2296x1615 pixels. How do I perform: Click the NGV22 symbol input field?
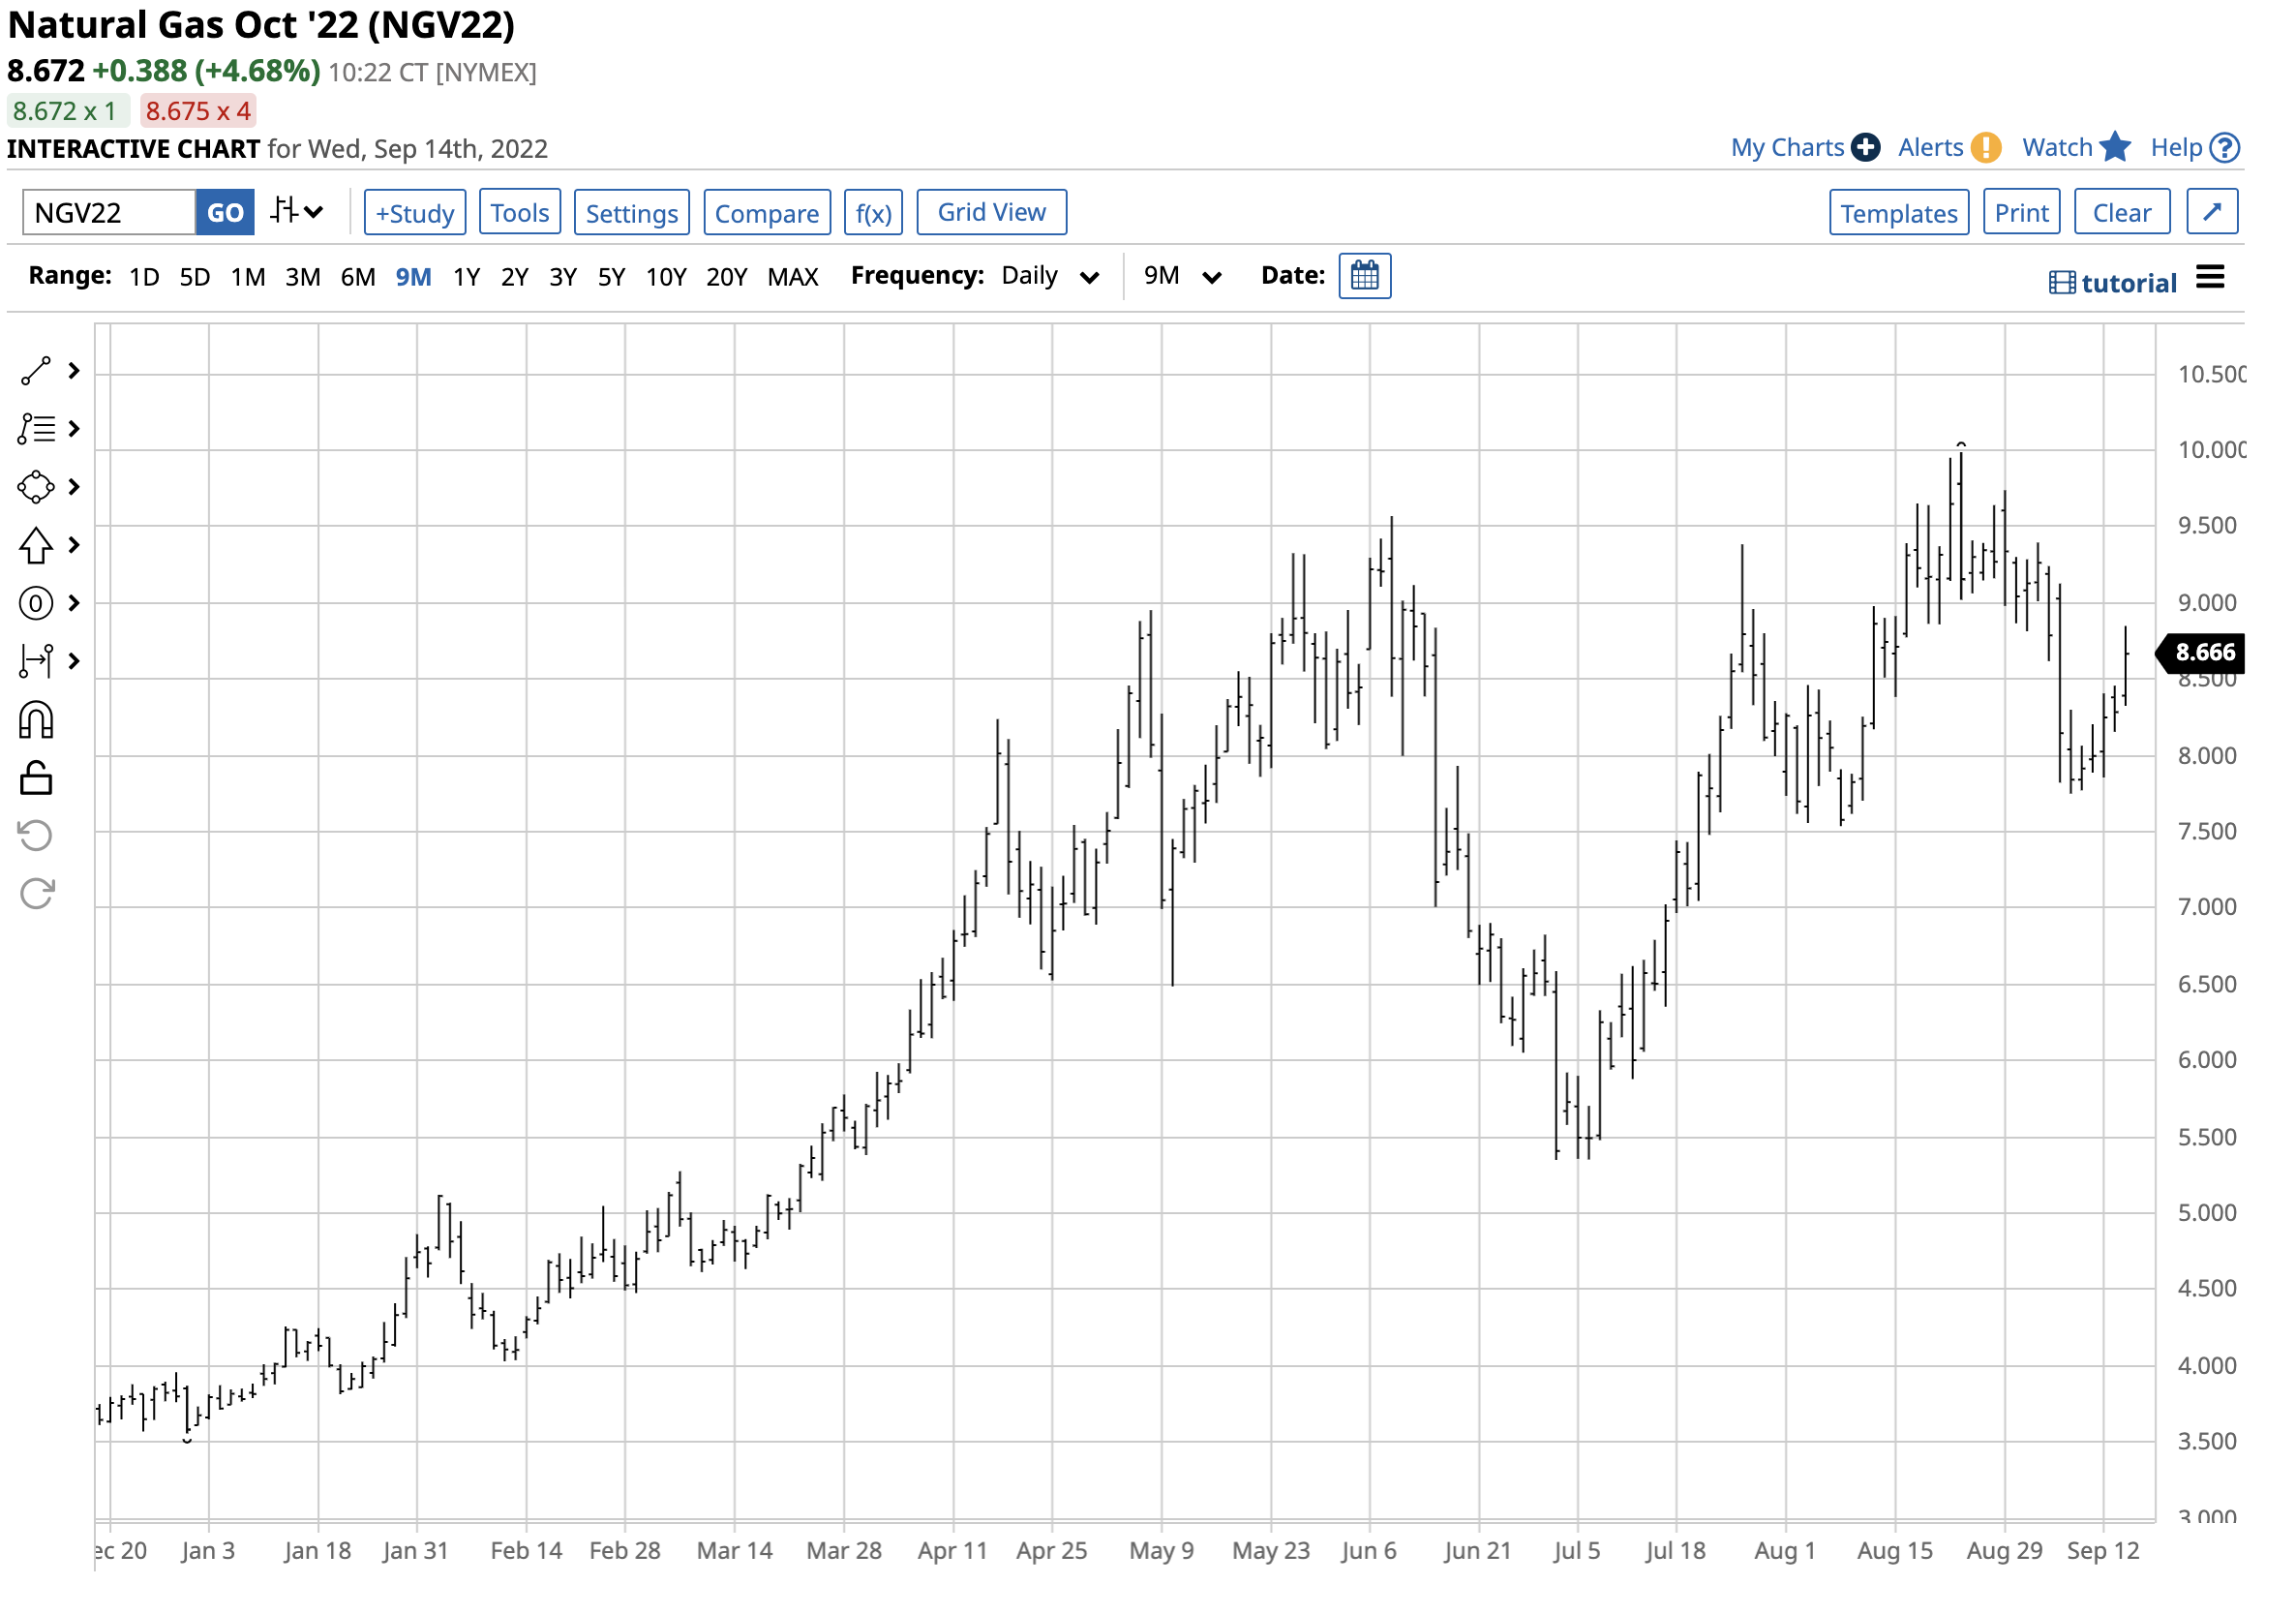[109, 214]
